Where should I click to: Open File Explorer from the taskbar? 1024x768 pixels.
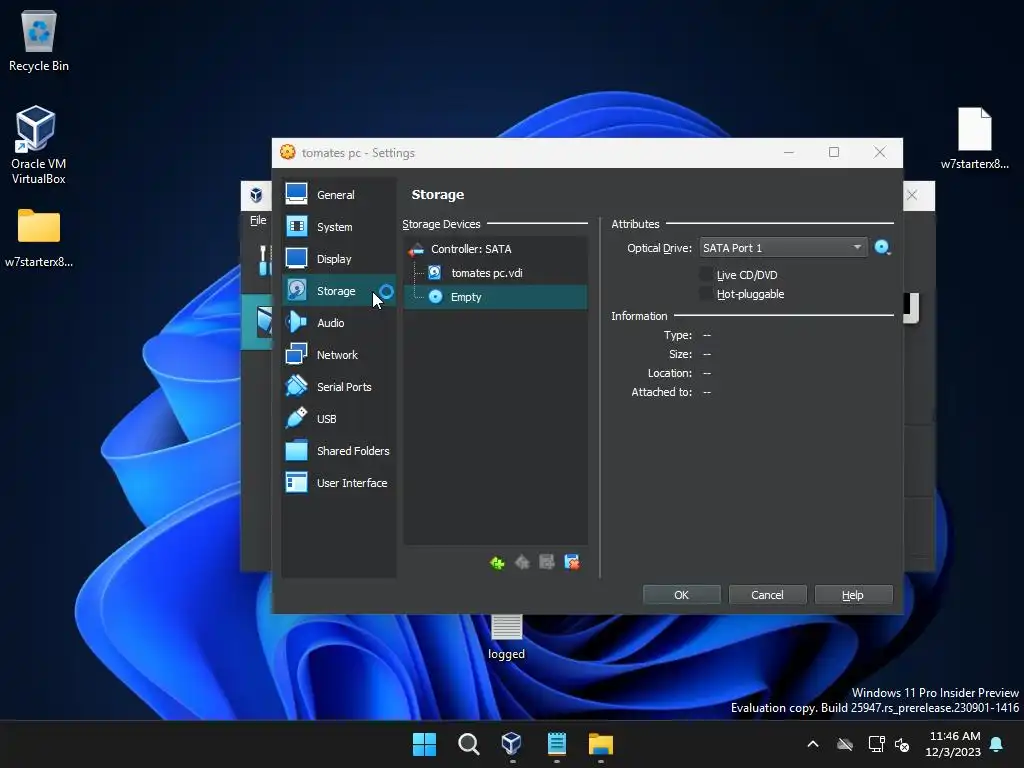[601, 744]
